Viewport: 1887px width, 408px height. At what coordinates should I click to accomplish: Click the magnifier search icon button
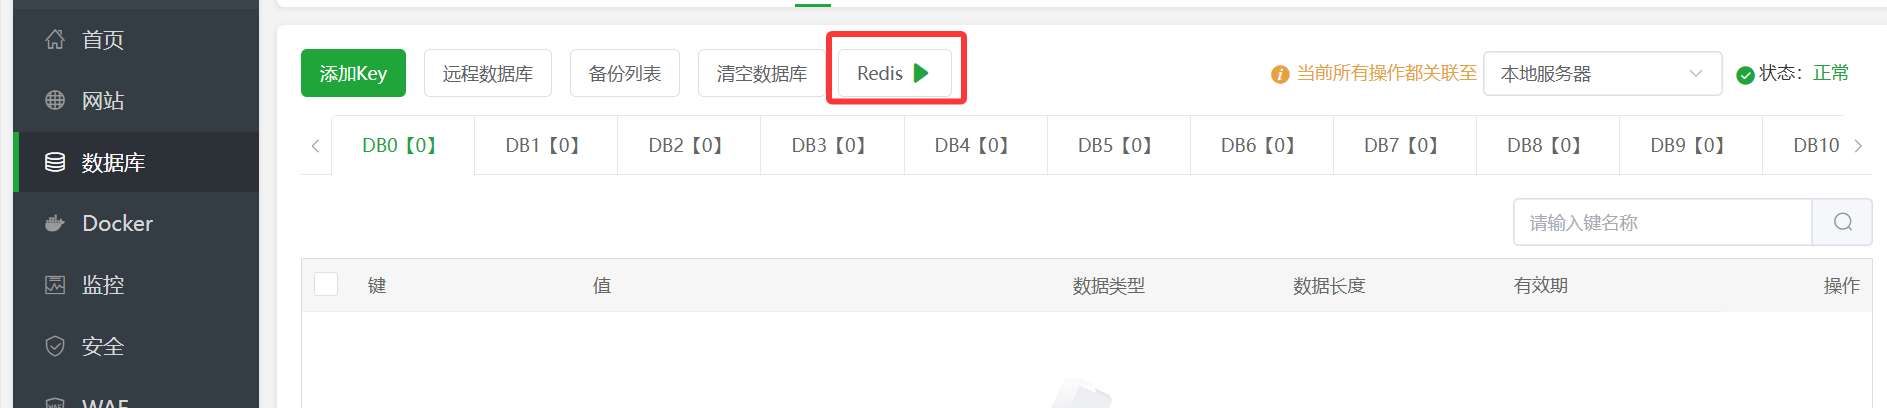pos(1842,222)
